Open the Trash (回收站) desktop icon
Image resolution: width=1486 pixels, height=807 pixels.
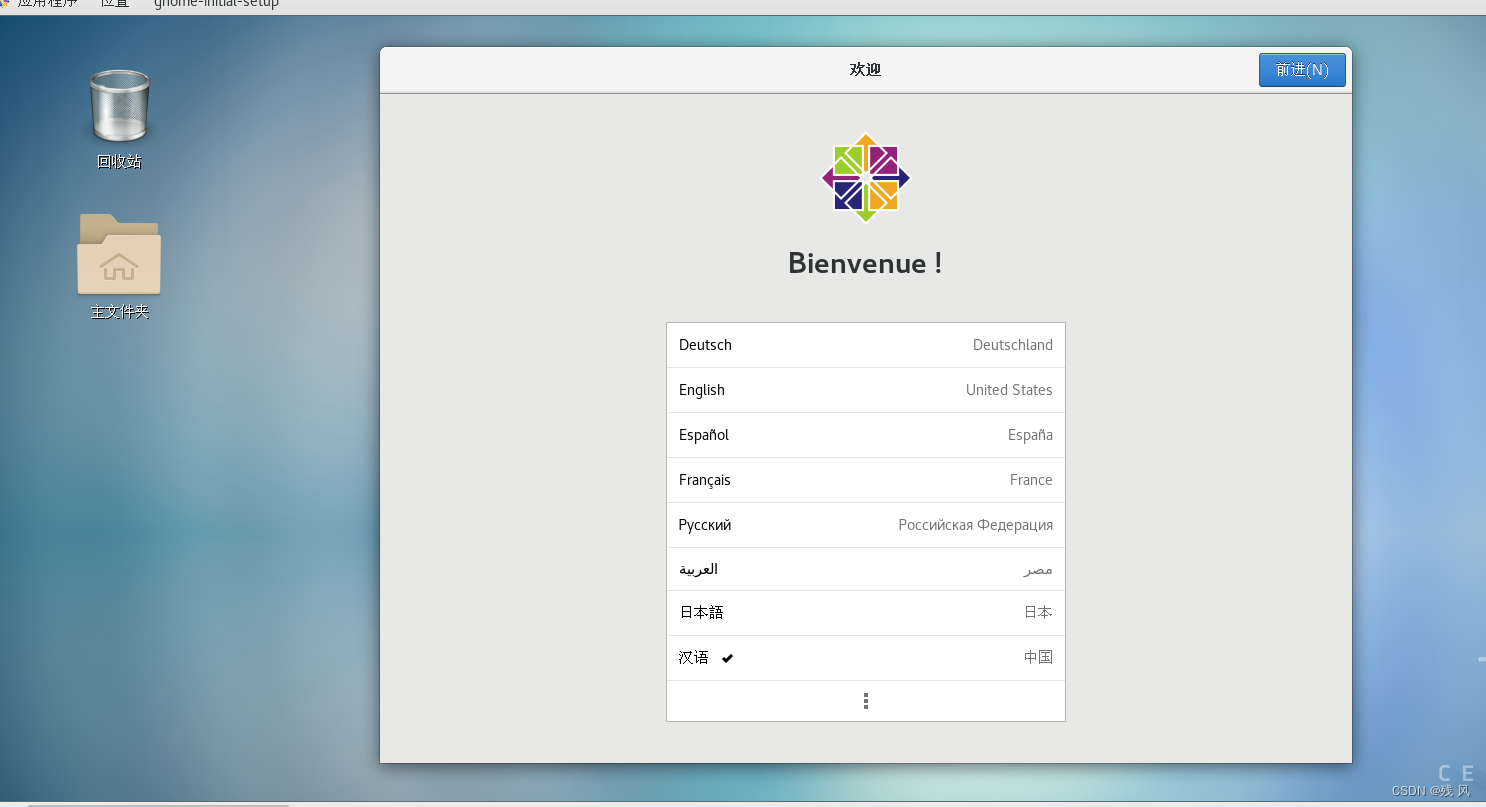(x=119, y=118)
